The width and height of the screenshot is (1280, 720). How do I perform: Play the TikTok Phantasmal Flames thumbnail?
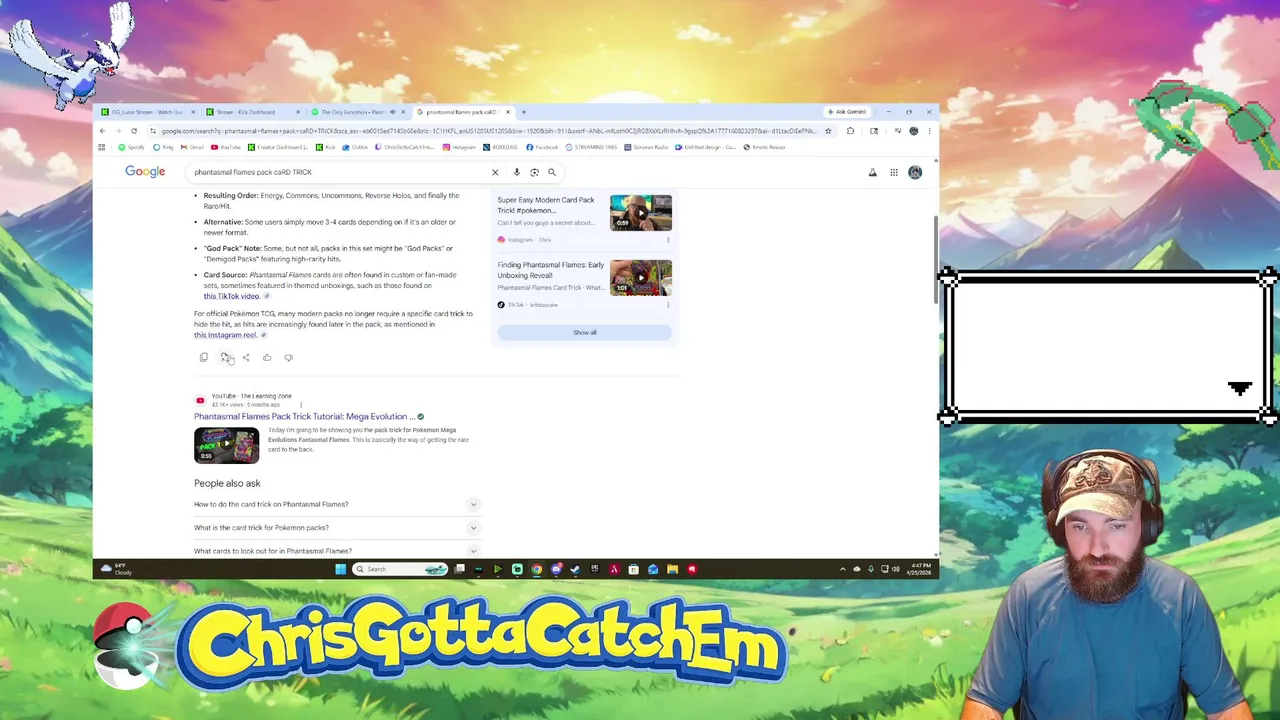[641, 277]
